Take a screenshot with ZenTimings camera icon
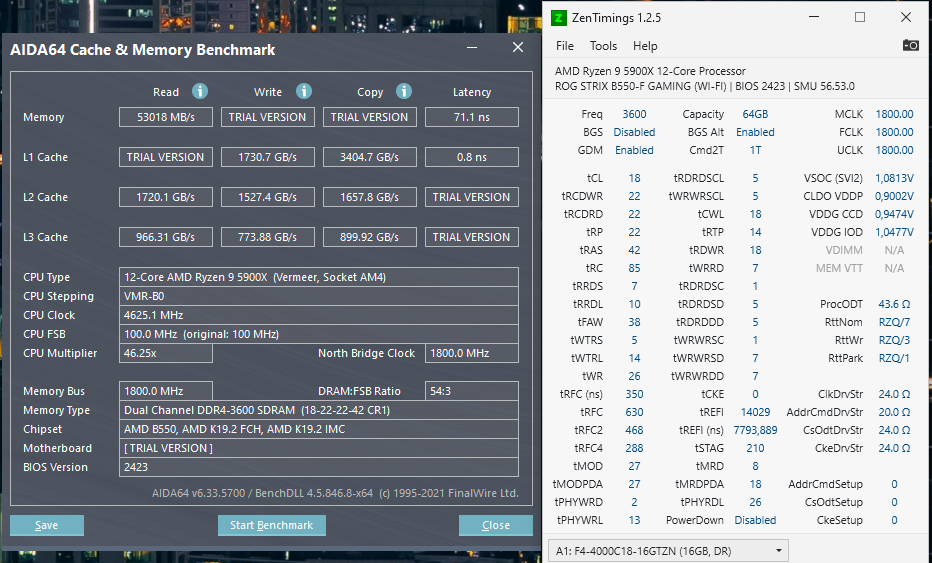 pos(910,45)
